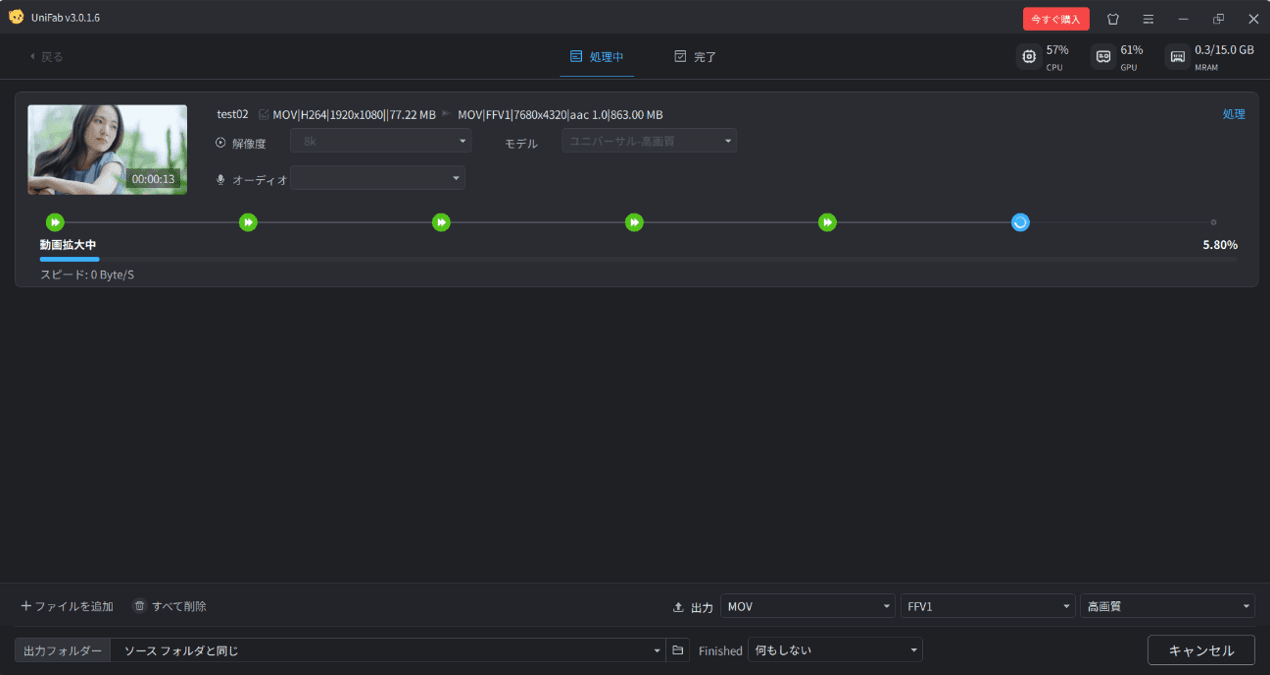This screenshot has width=1270, height=675.
Task: Expand the オーディオ dropdown
Action: [x=378, y=178]
